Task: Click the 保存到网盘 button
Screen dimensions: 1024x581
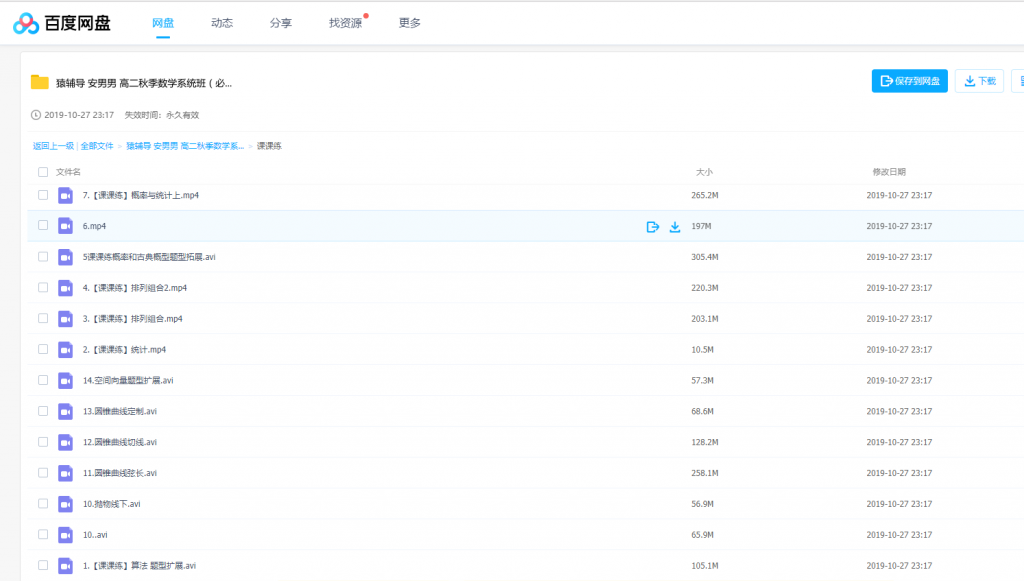Action: pyautogui.click(x=910, y=81)
